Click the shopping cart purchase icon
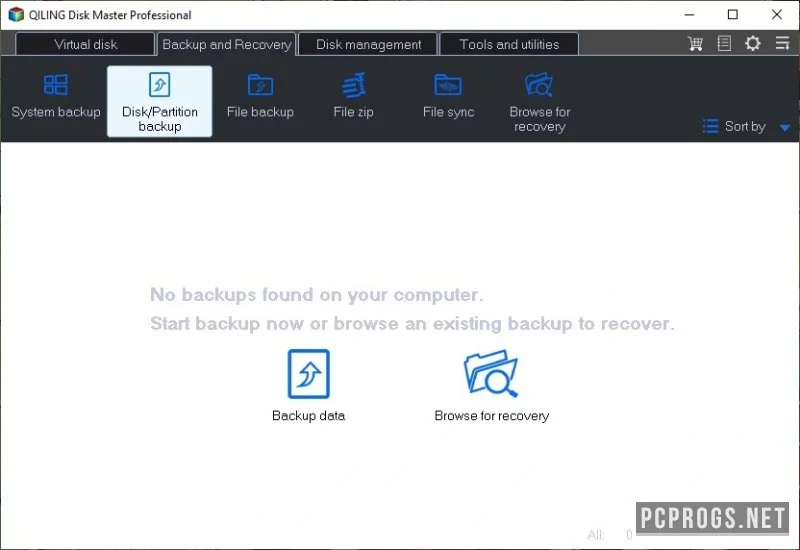800x550 pixels. 695,43
